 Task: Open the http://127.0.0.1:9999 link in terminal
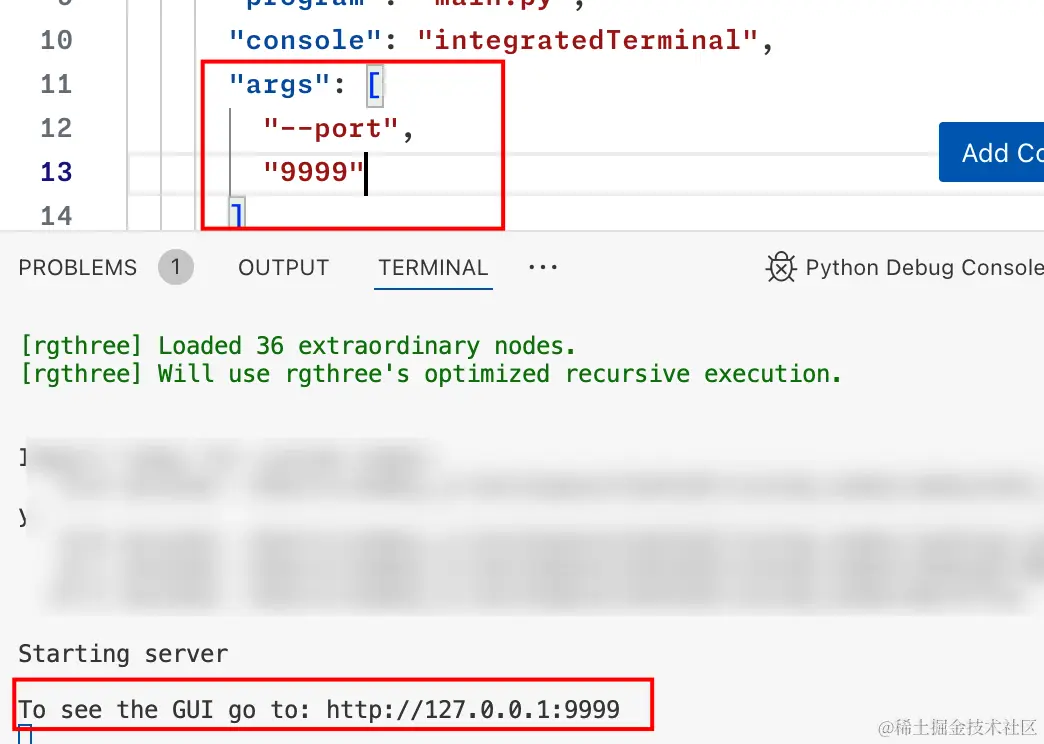473,710
